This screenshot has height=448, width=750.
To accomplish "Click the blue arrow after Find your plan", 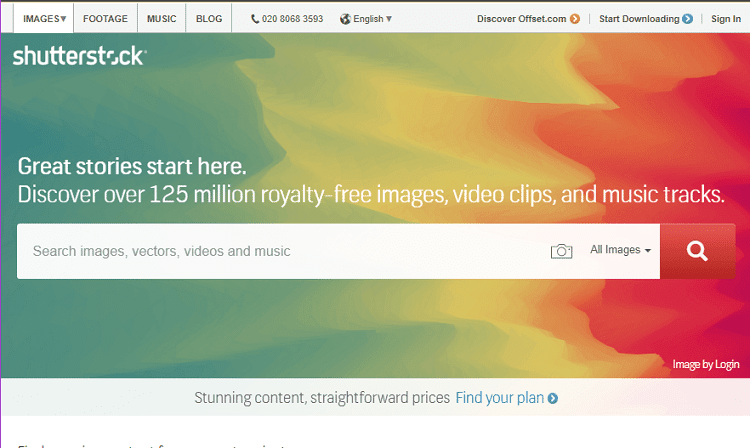I will [x=552, y=398].
